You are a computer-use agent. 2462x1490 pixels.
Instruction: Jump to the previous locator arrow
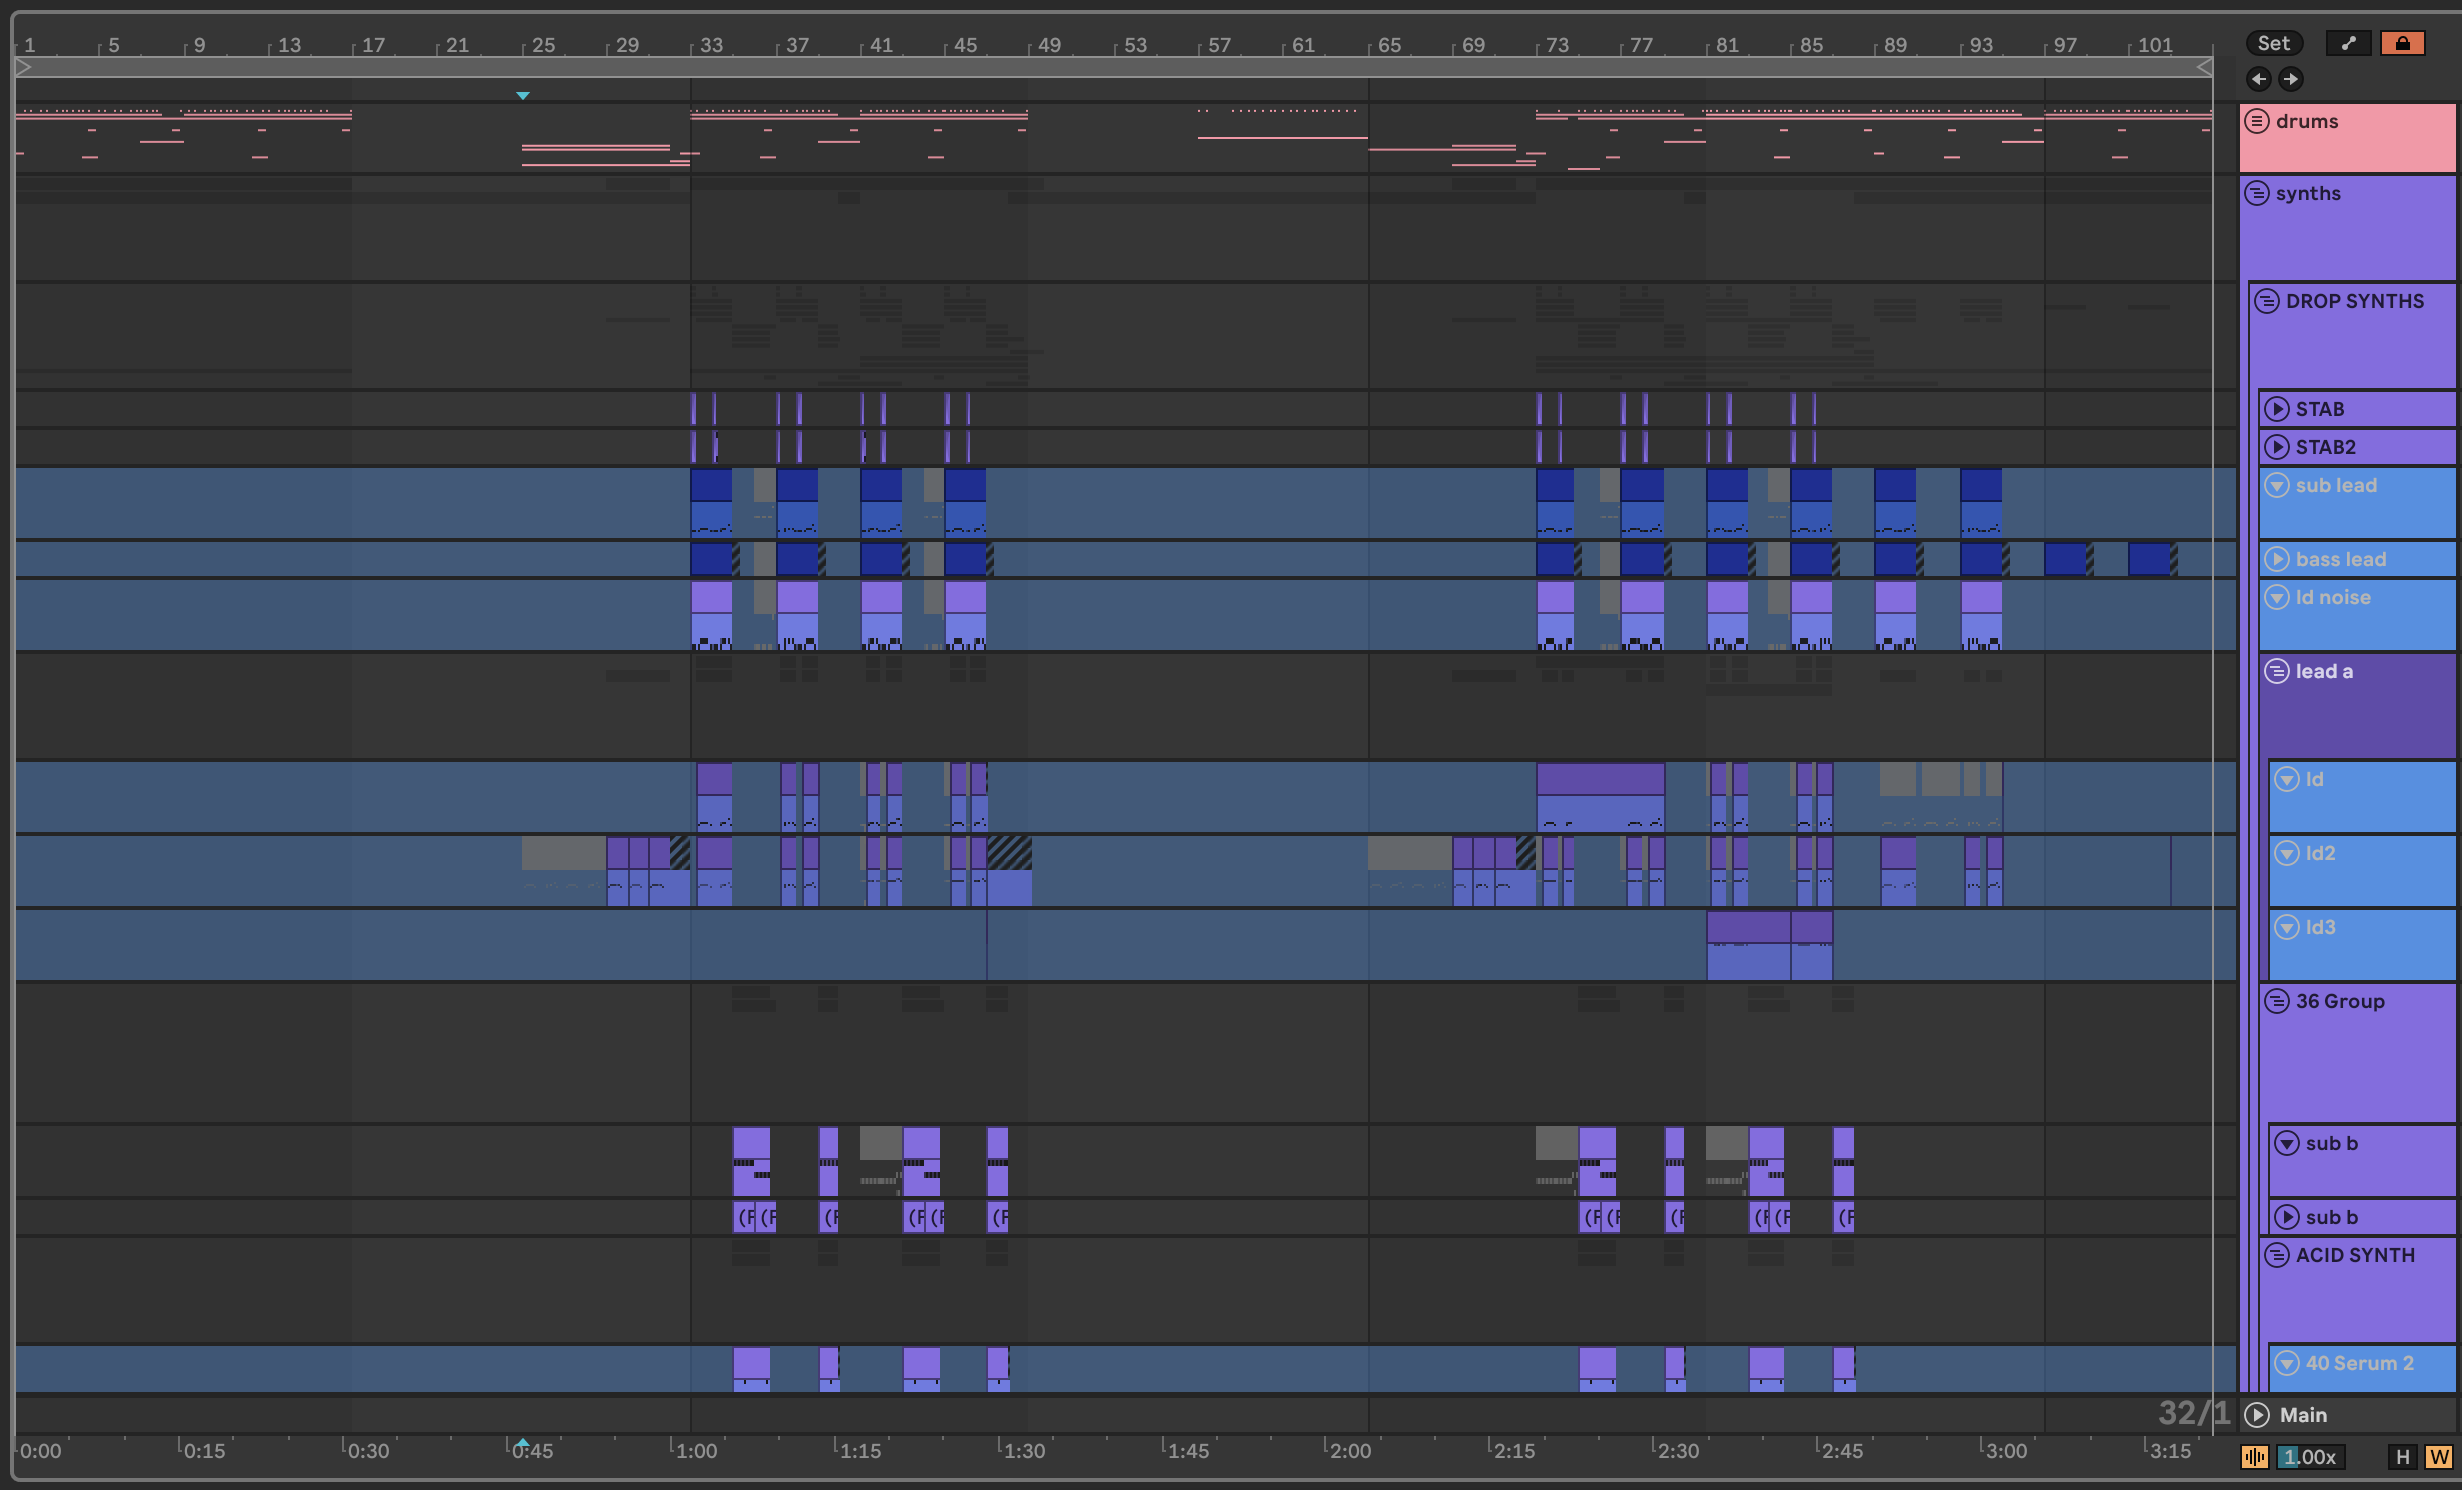coord(2259,79)
